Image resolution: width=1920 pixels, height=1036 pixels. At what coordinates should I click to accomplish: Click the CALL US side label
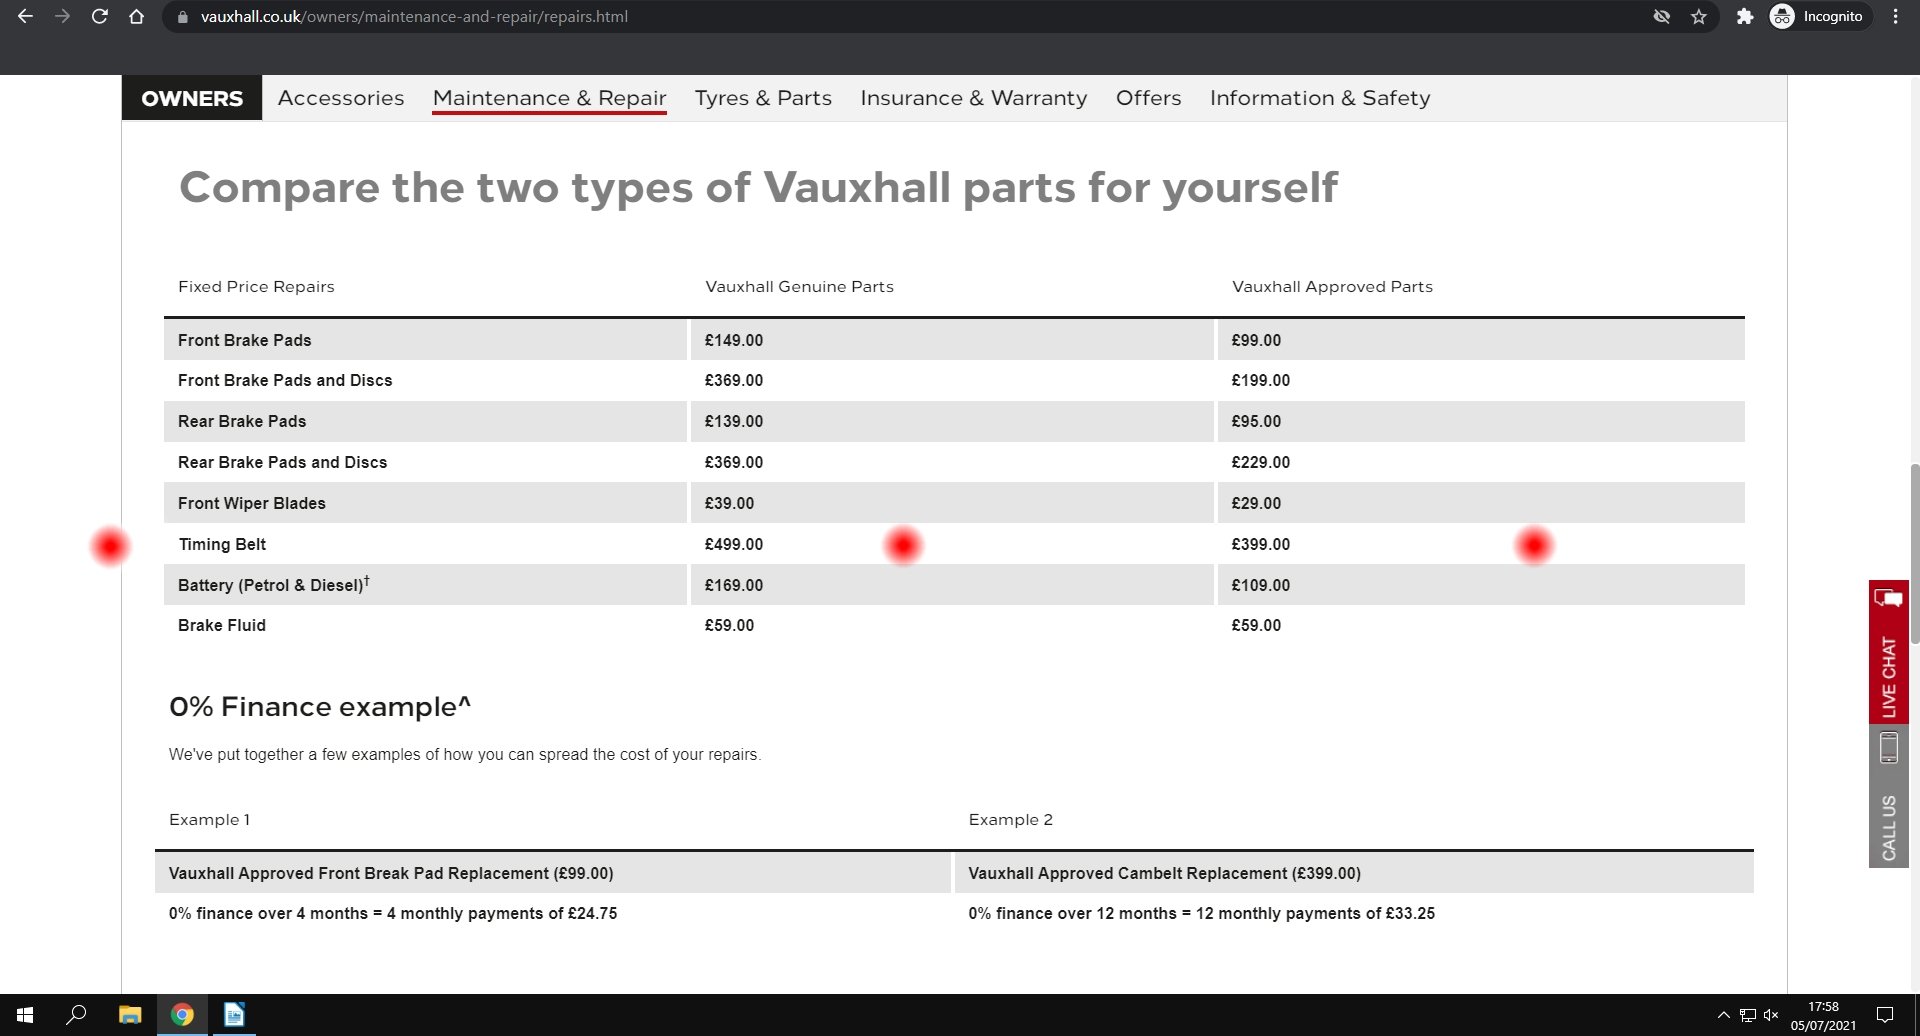[x=1888, y=828]
